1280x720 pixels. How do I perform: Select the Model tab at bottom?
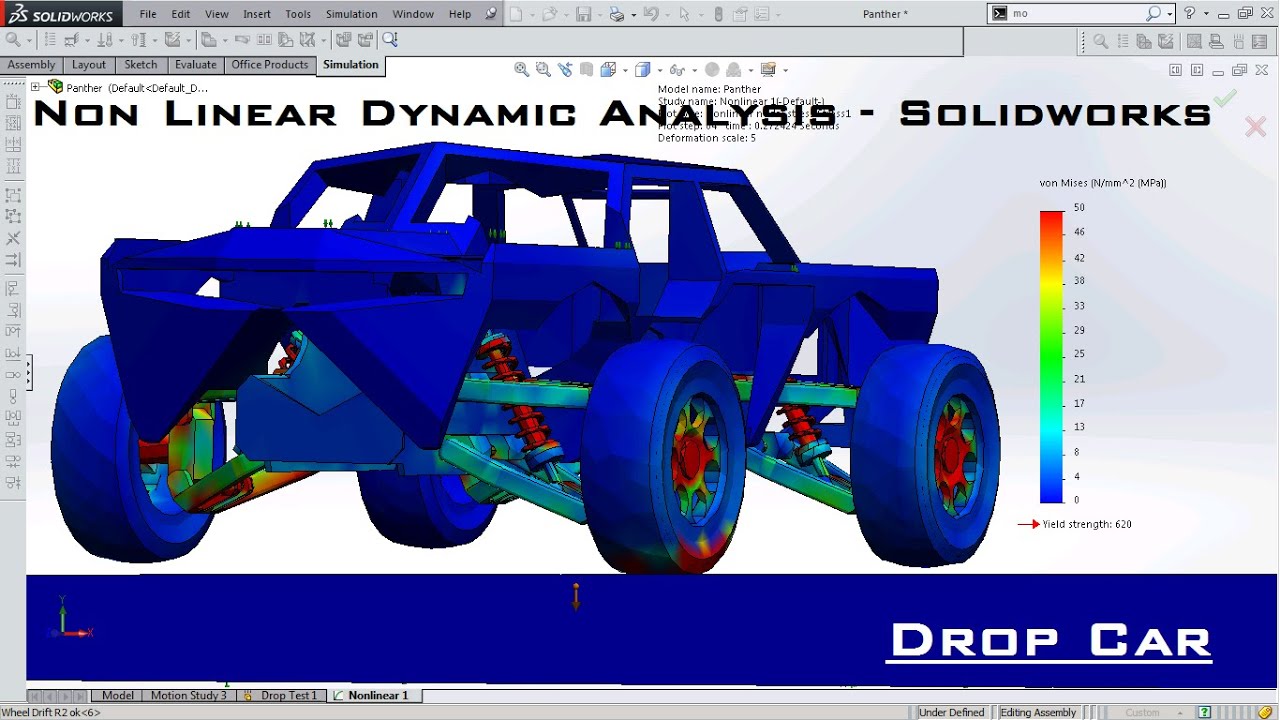click(117, 695)
